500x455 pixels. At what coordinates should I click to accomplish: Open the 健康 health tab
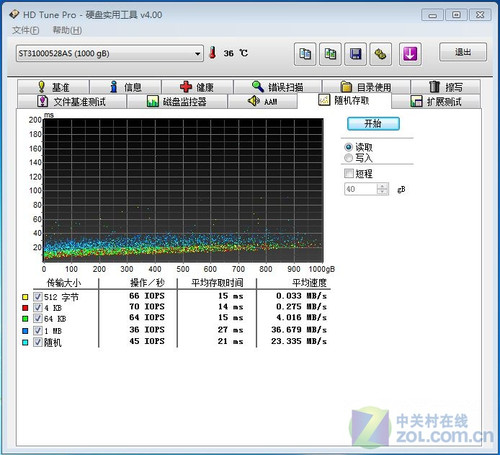click(197, 87)
